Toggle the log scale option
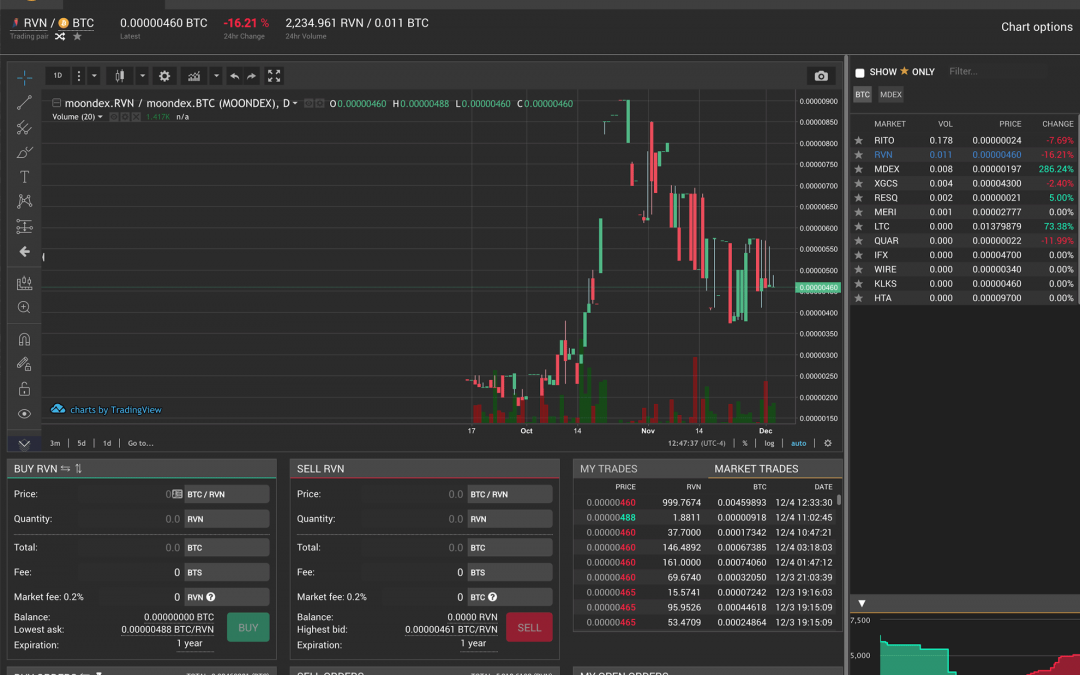The width and height of the screenshot is (1080, 675). [x=769, y=443]
